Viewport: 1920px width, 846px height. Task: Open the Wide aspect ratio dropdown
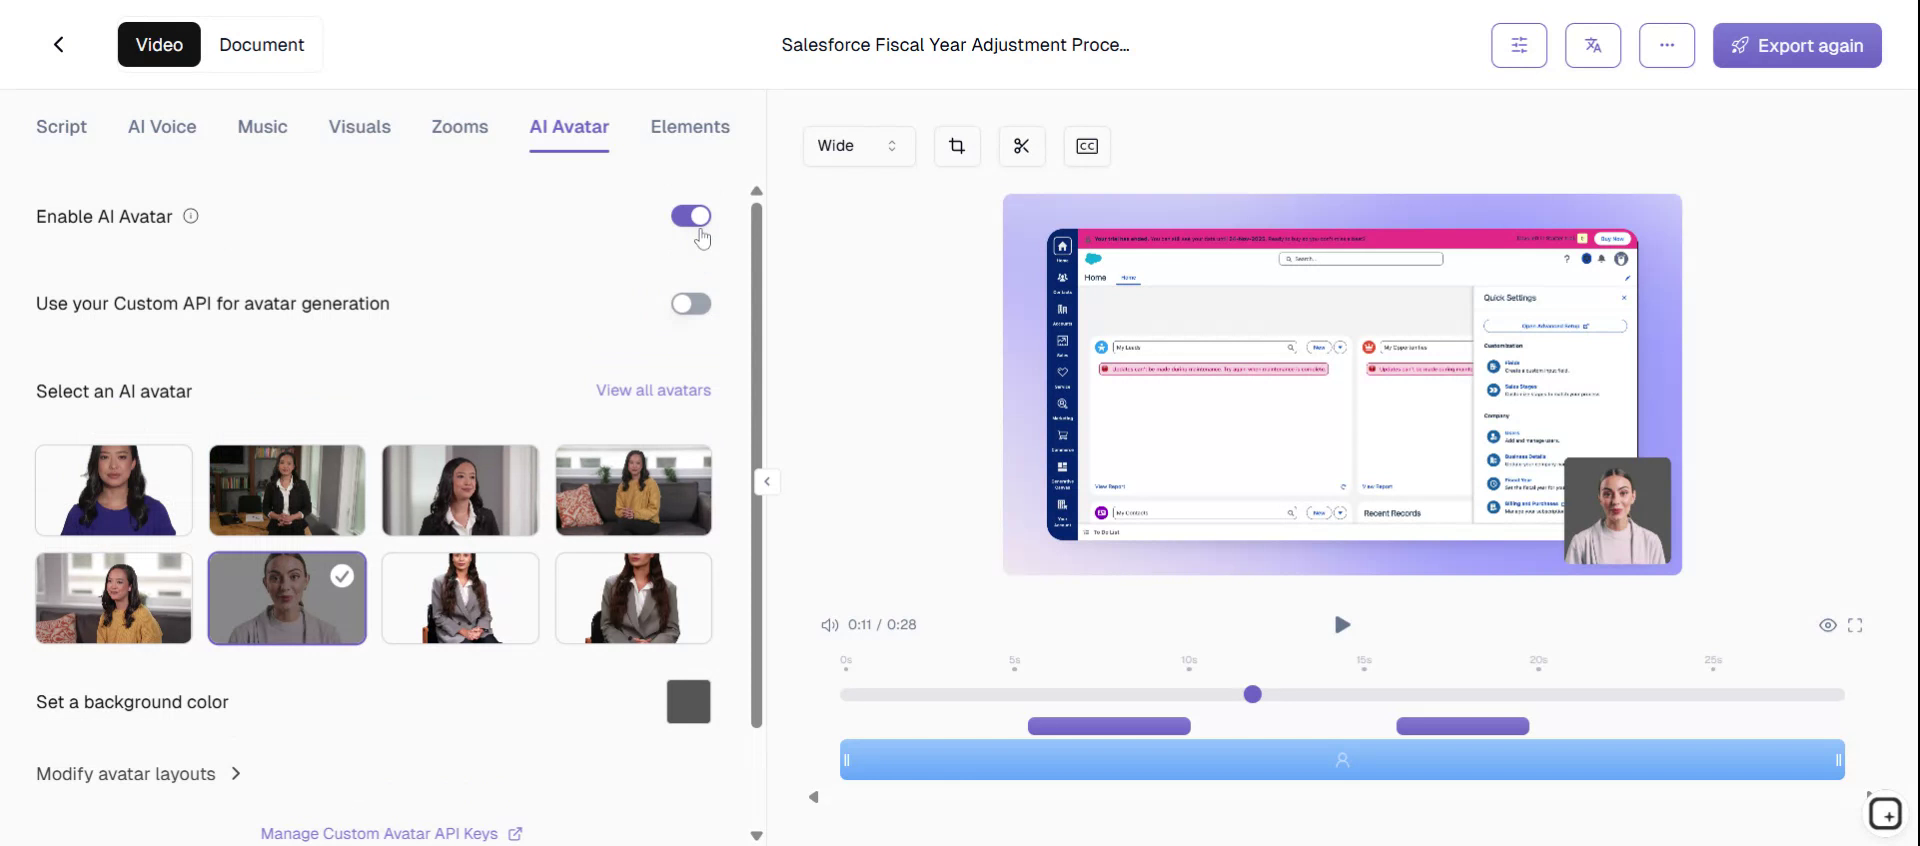(x=859, y=146)
